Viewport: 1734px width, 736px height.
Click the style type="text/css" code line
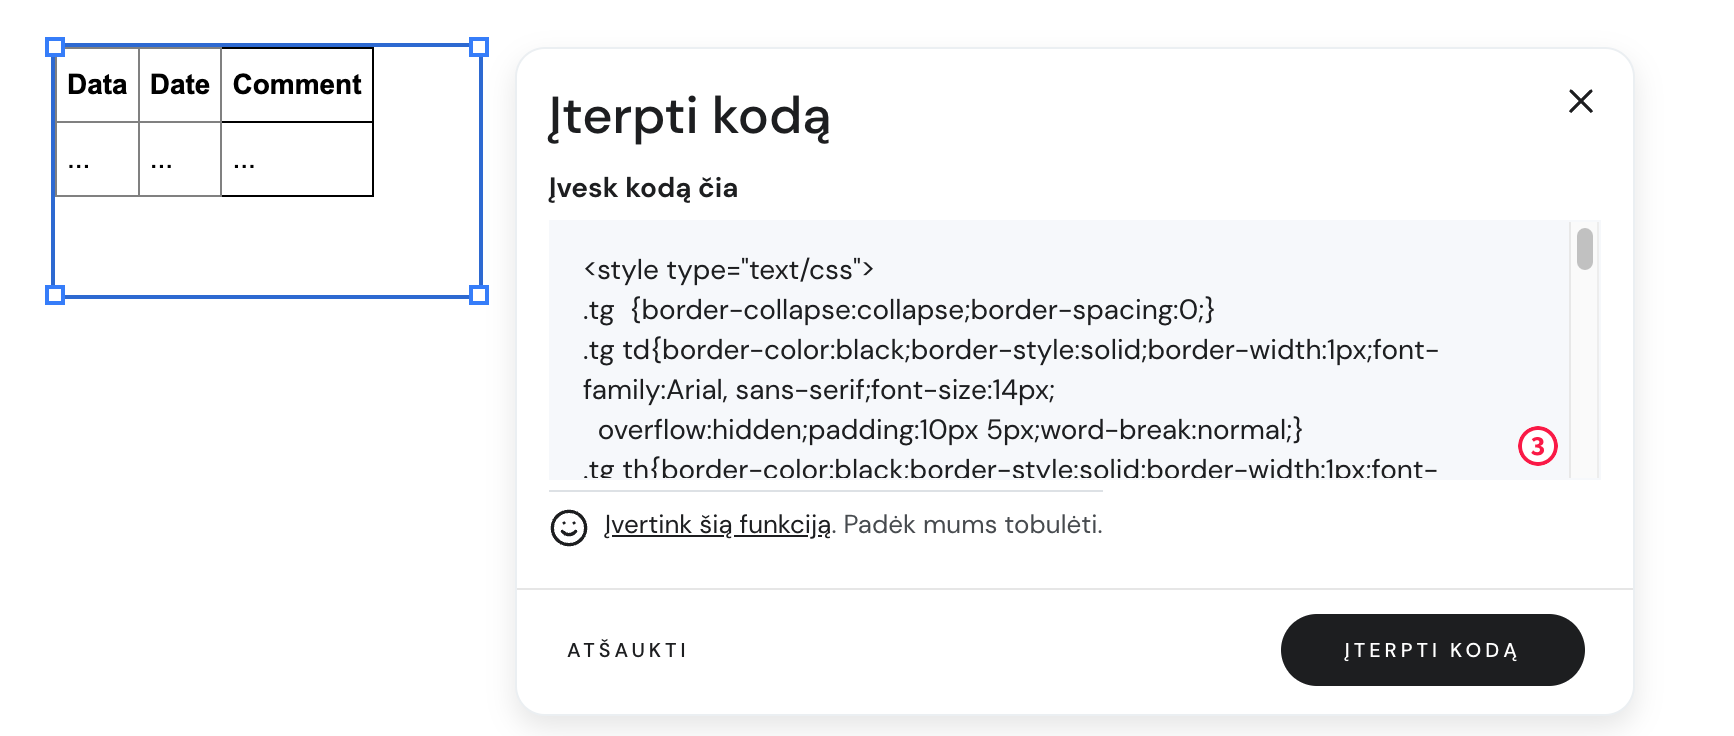(x=728, y=270)
